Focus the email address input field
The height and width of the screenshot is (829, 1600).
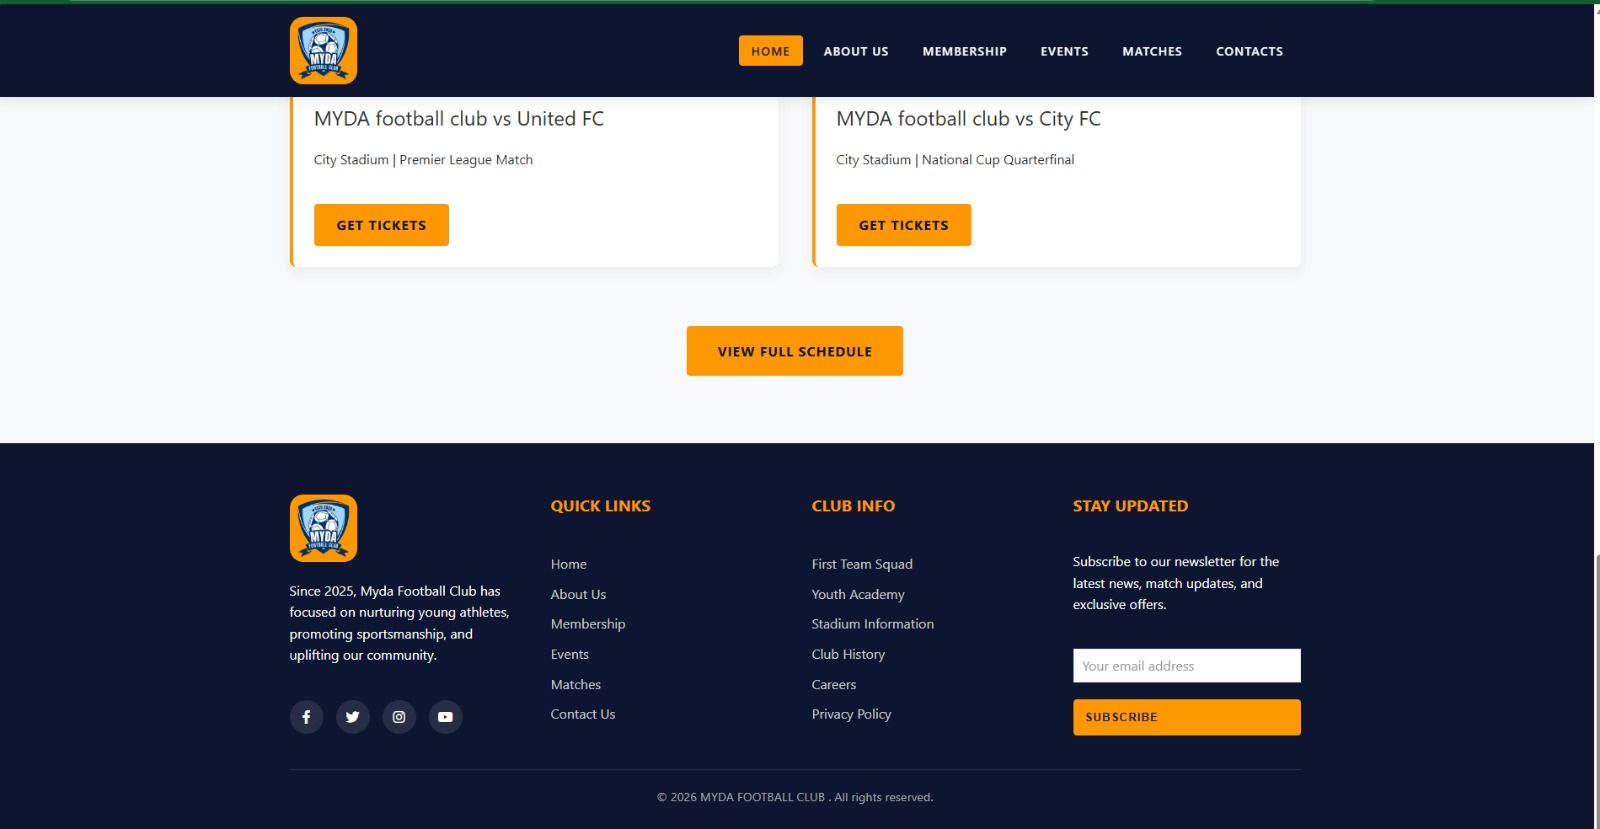[1187, 666]
